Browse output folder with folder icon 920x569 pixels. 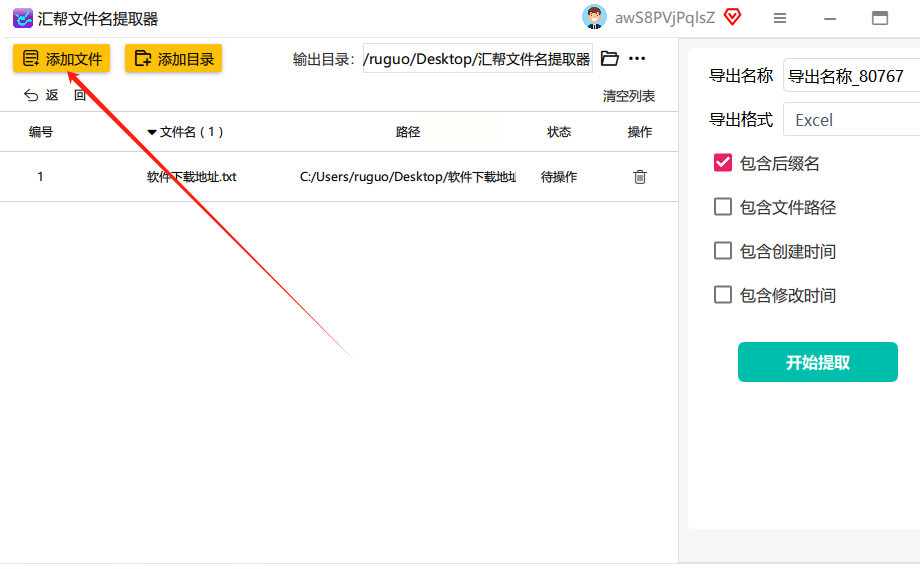click(610, 58)
